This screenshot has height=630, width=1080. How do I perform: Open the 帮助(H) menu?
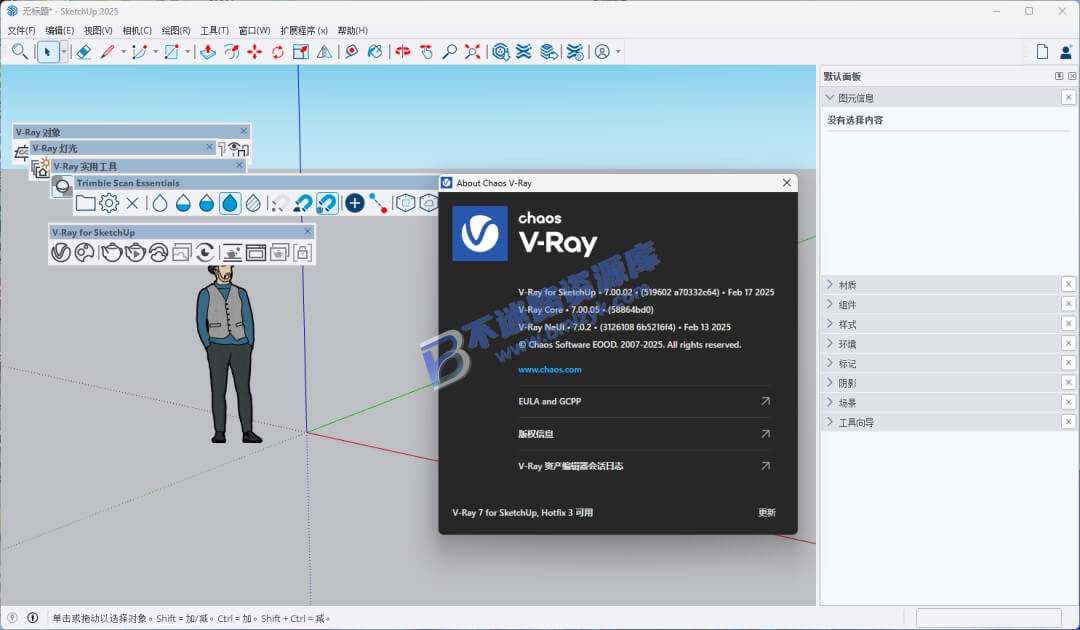pyautogui.click(x=353, y=30)
